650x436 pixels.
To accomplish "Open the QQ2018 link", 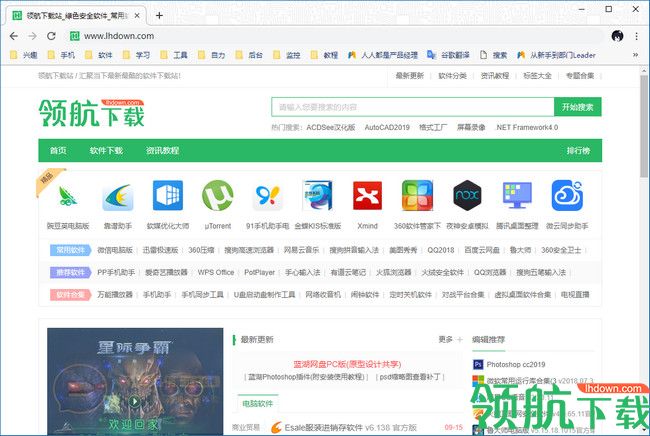I will coord(441,250).
